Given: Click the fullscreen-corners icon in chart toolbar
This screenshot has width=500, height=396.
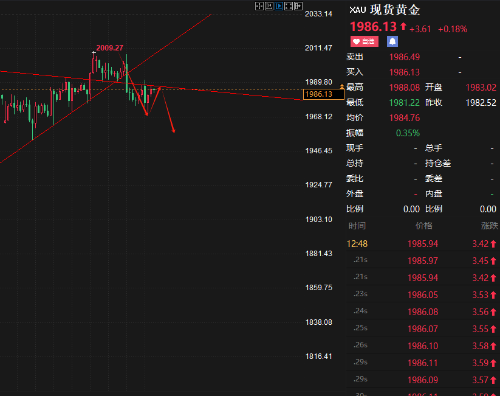Looking at the screenshot, I should point(288,6).
